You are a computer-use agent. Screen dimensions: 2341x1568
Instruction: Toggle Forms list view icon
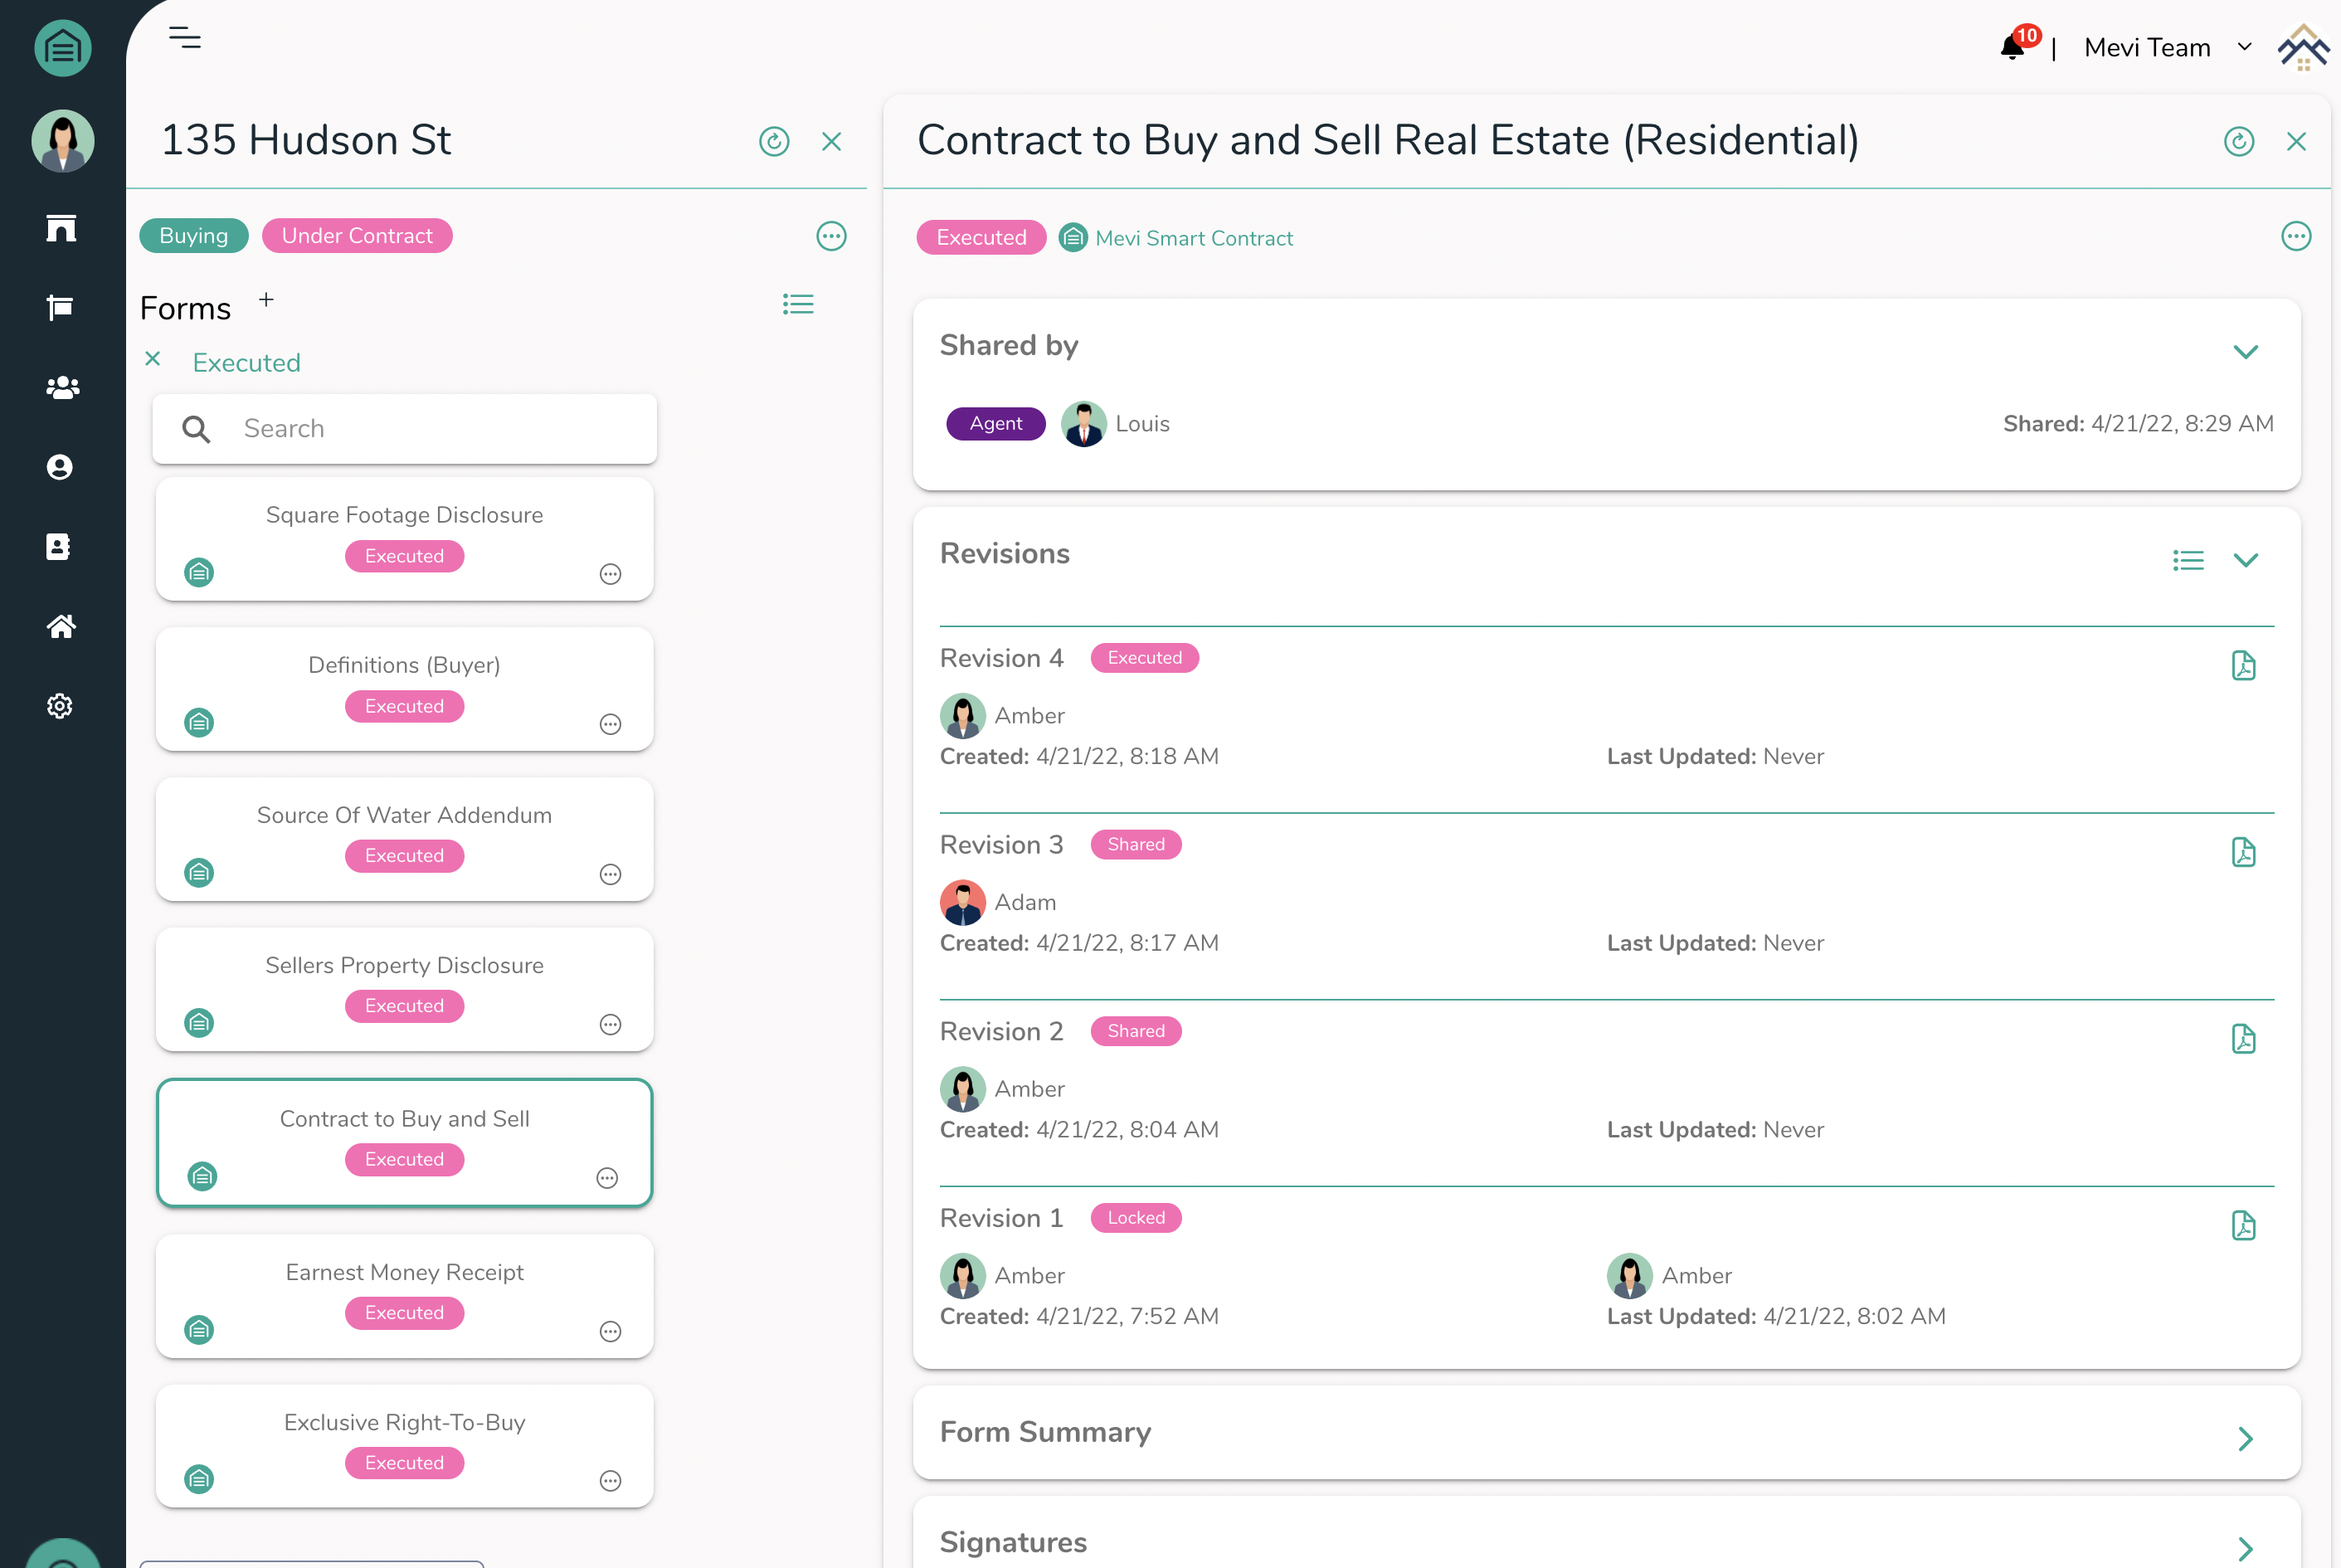pos(798,304)
